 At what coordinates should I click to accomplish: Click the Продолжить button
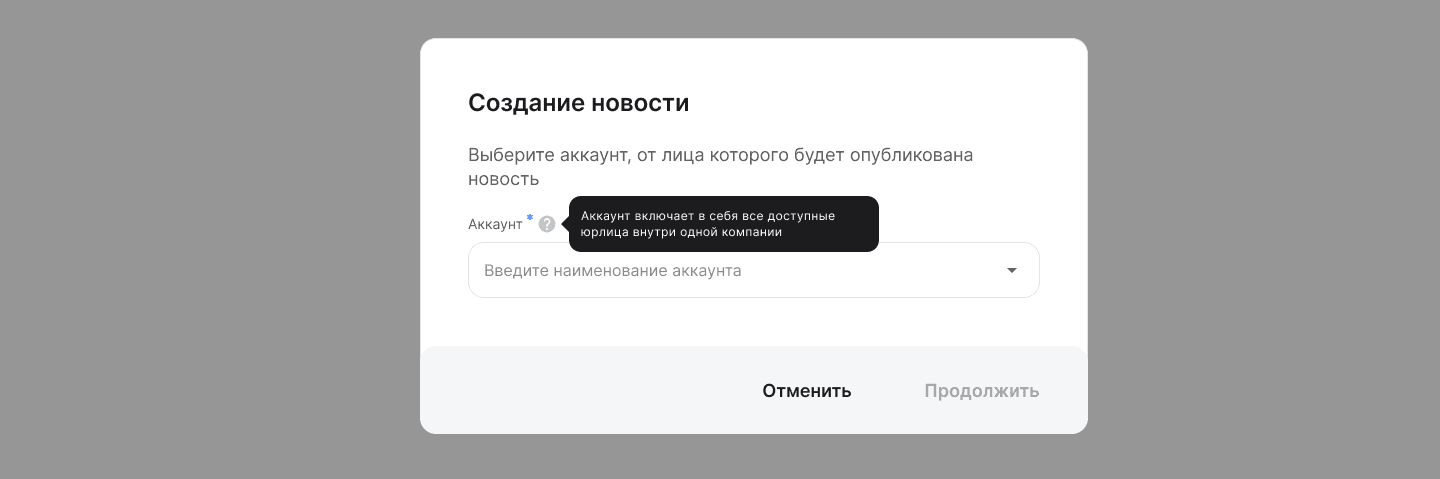coord(981,391)
